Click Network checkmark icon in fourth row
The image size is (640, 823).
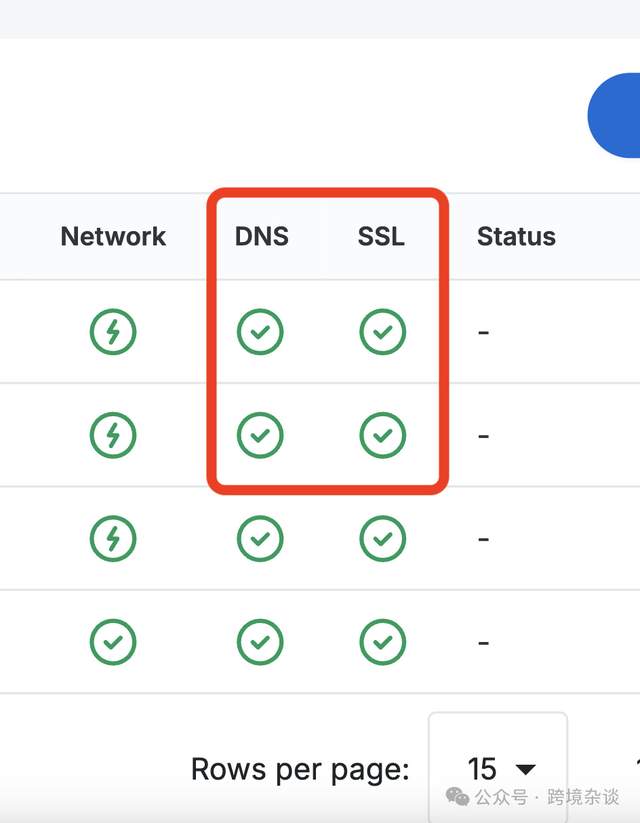(113, 642)
